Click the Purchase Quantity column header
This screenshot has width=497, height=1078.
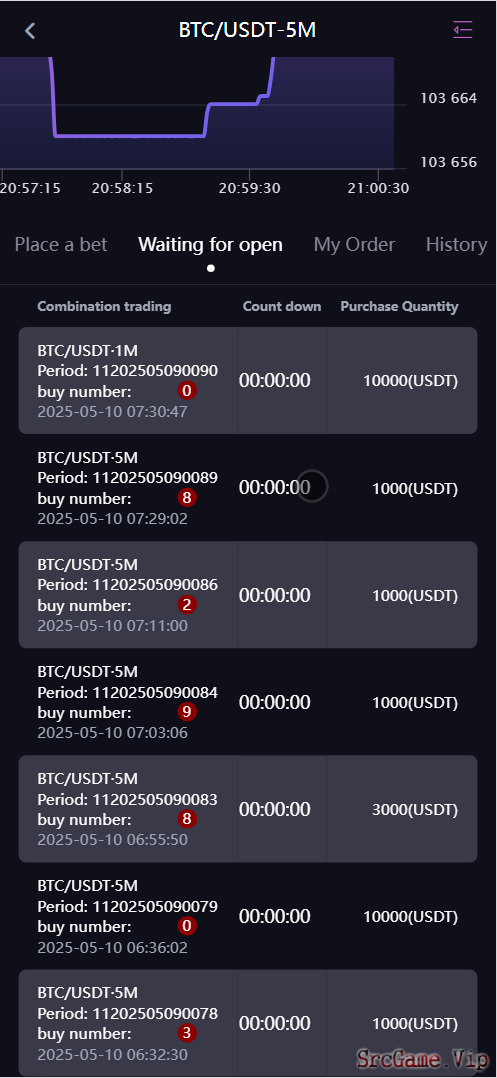click(x=399, y=307)
